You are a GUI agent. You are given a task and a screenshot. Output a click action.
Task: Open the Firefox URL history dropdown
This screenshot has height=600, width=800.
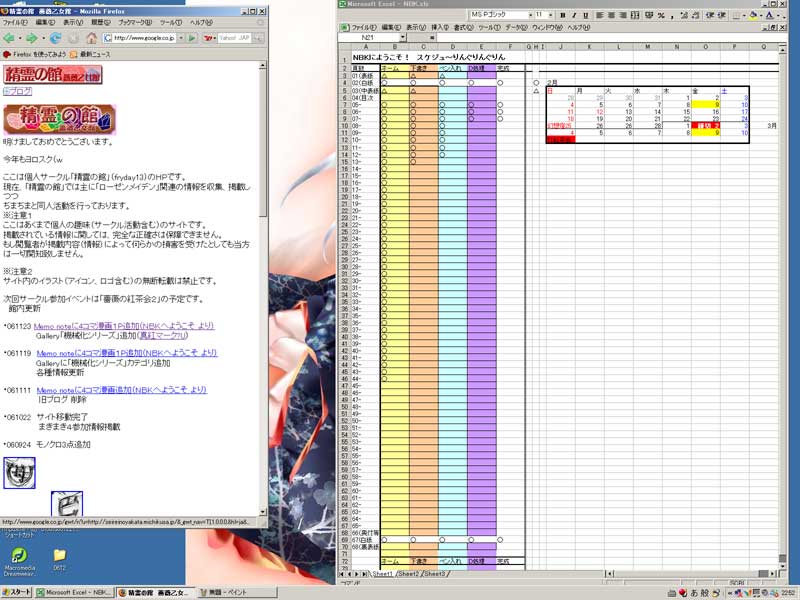[x=181, y=38]
